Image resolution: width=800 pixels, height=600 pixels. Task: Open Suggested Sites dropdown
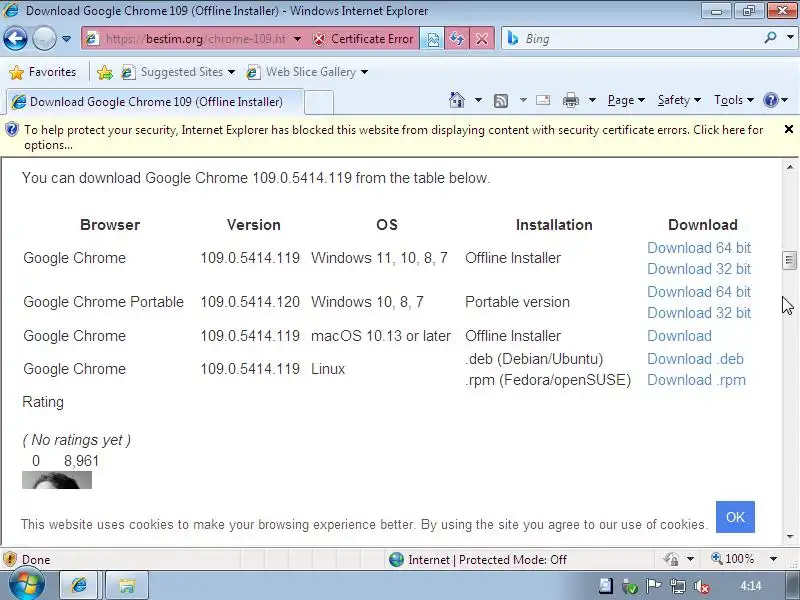178,72
